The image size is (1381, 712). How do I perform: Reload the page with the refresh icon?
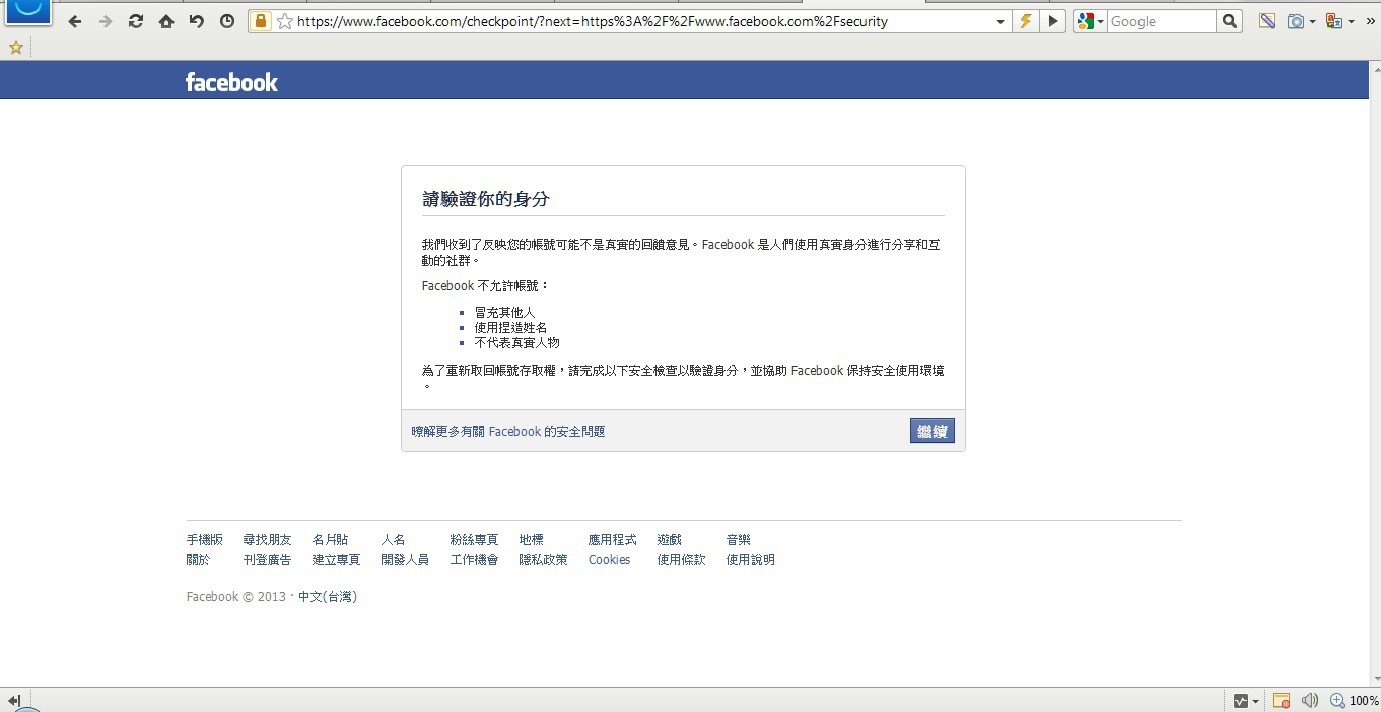[x=136, y=21]
